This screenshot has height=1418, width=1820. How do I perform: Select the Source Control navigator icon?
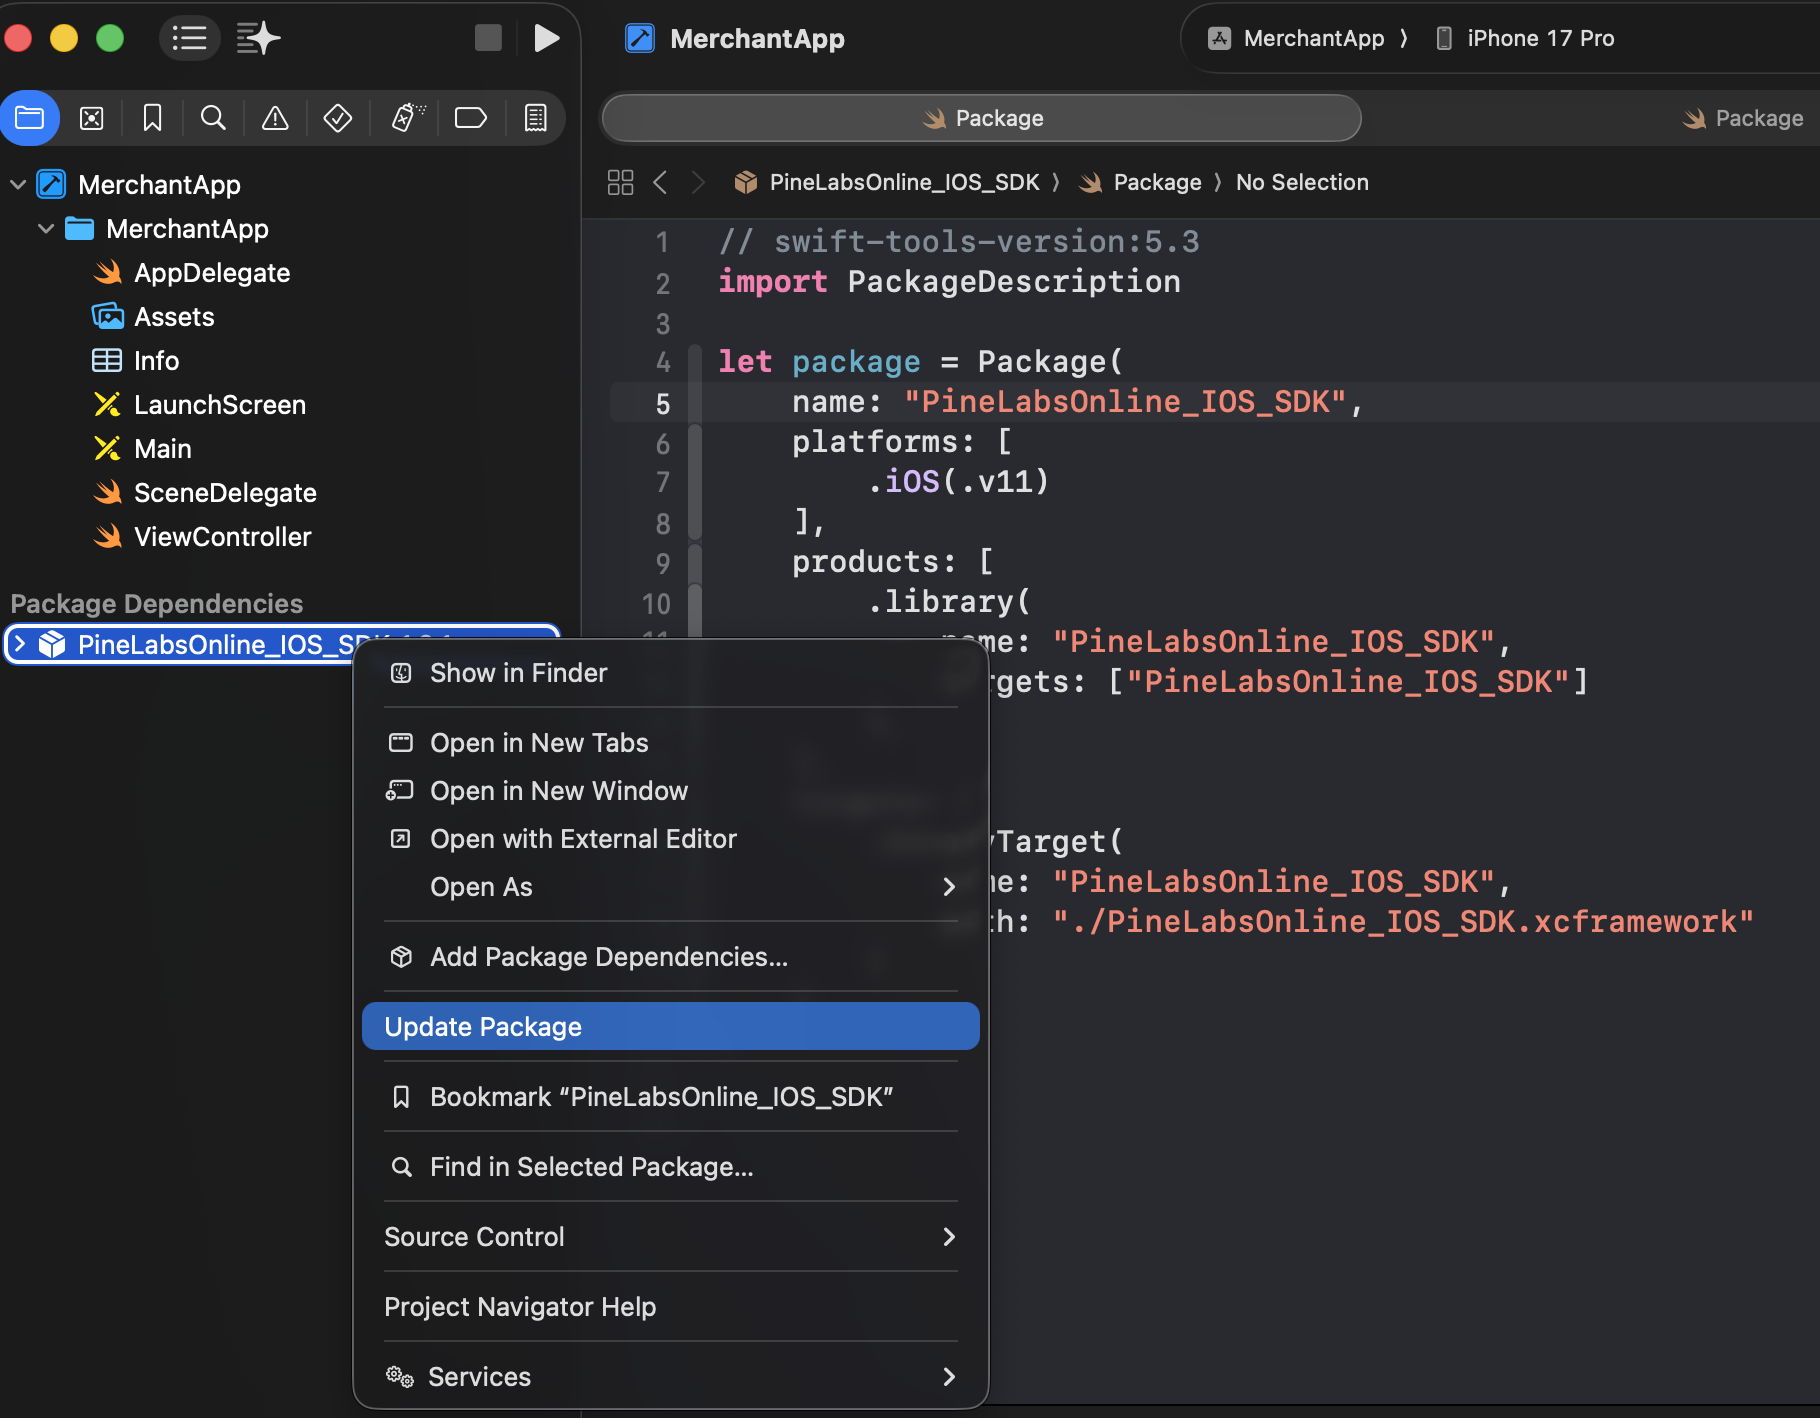coord(92,118)
